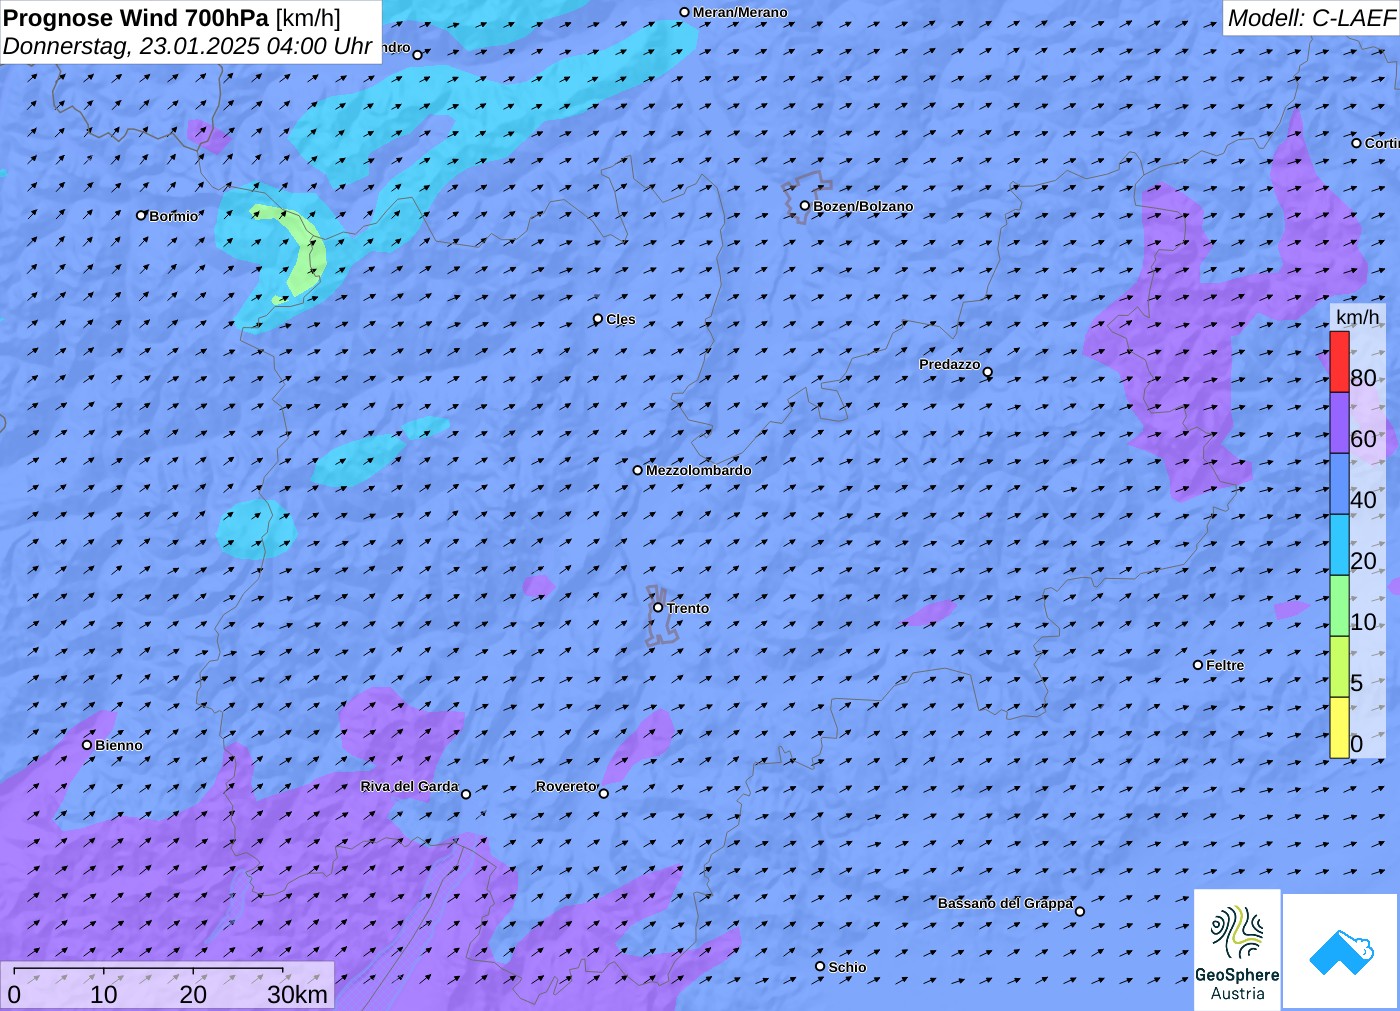This screenshot has width=1400, height=1011.
Task: Click the blue house cloud logo
Action: click(1341, 951)
